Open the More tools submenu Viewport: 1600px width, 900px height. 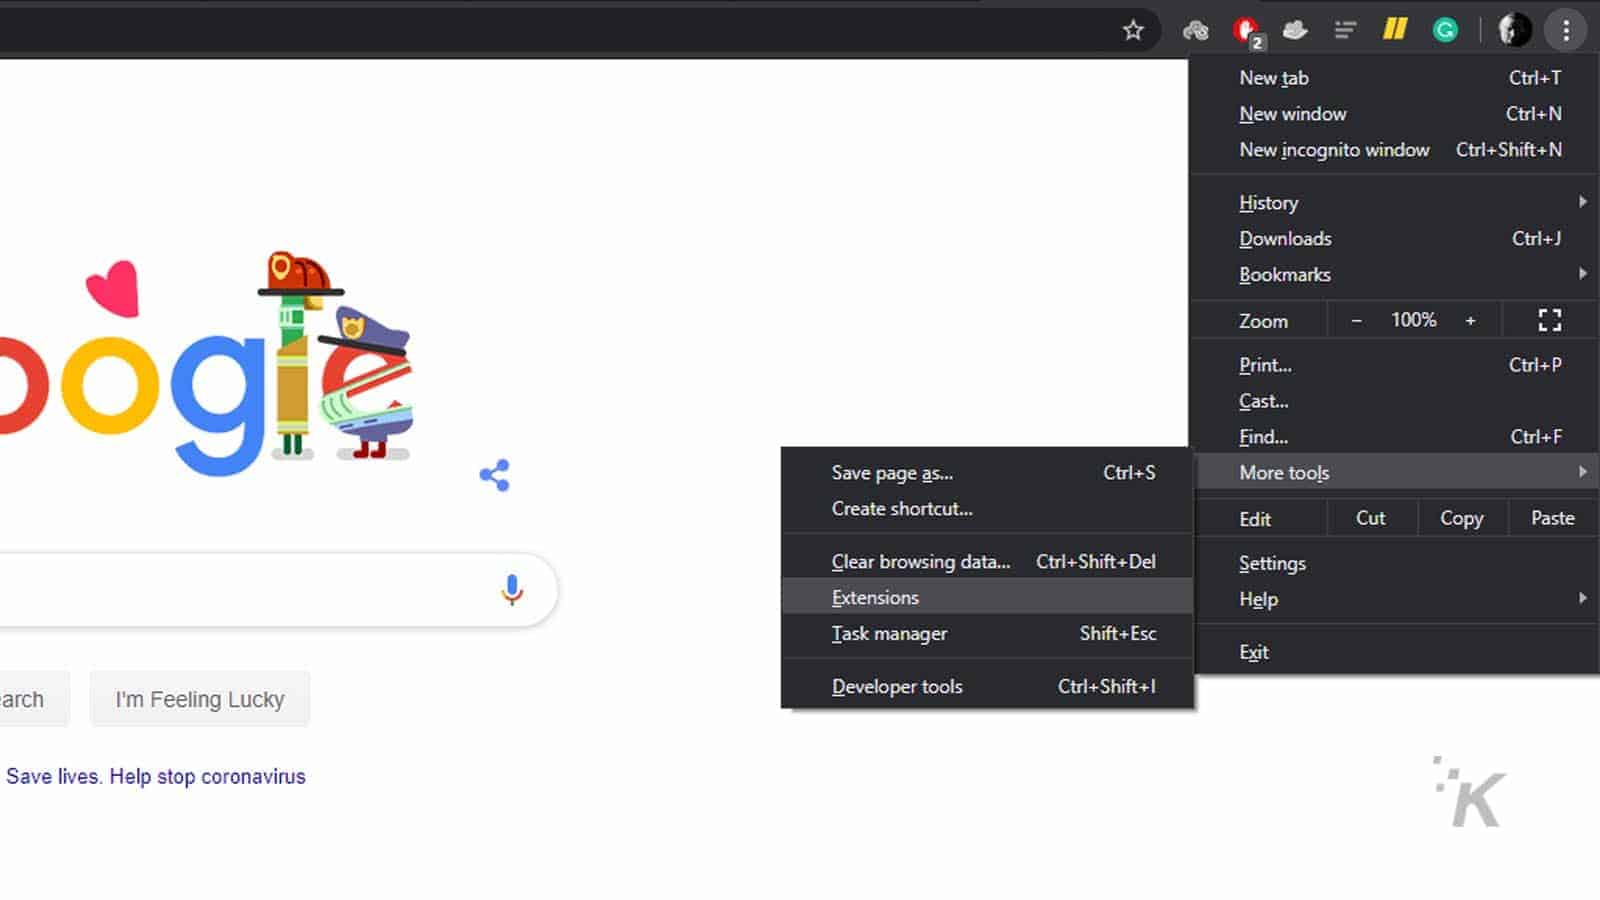pos(1394,472)
